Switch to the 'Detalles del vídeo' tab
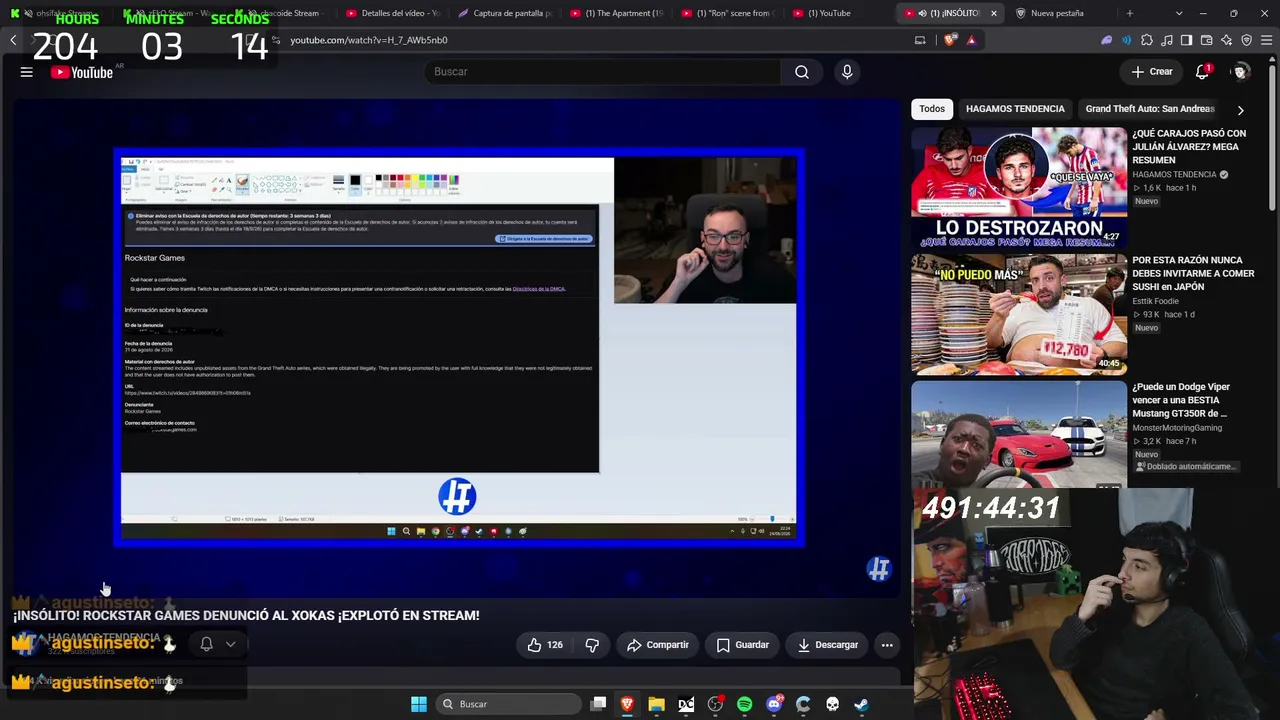This screenshot has width=1280, height=720. tap(392, 13)
